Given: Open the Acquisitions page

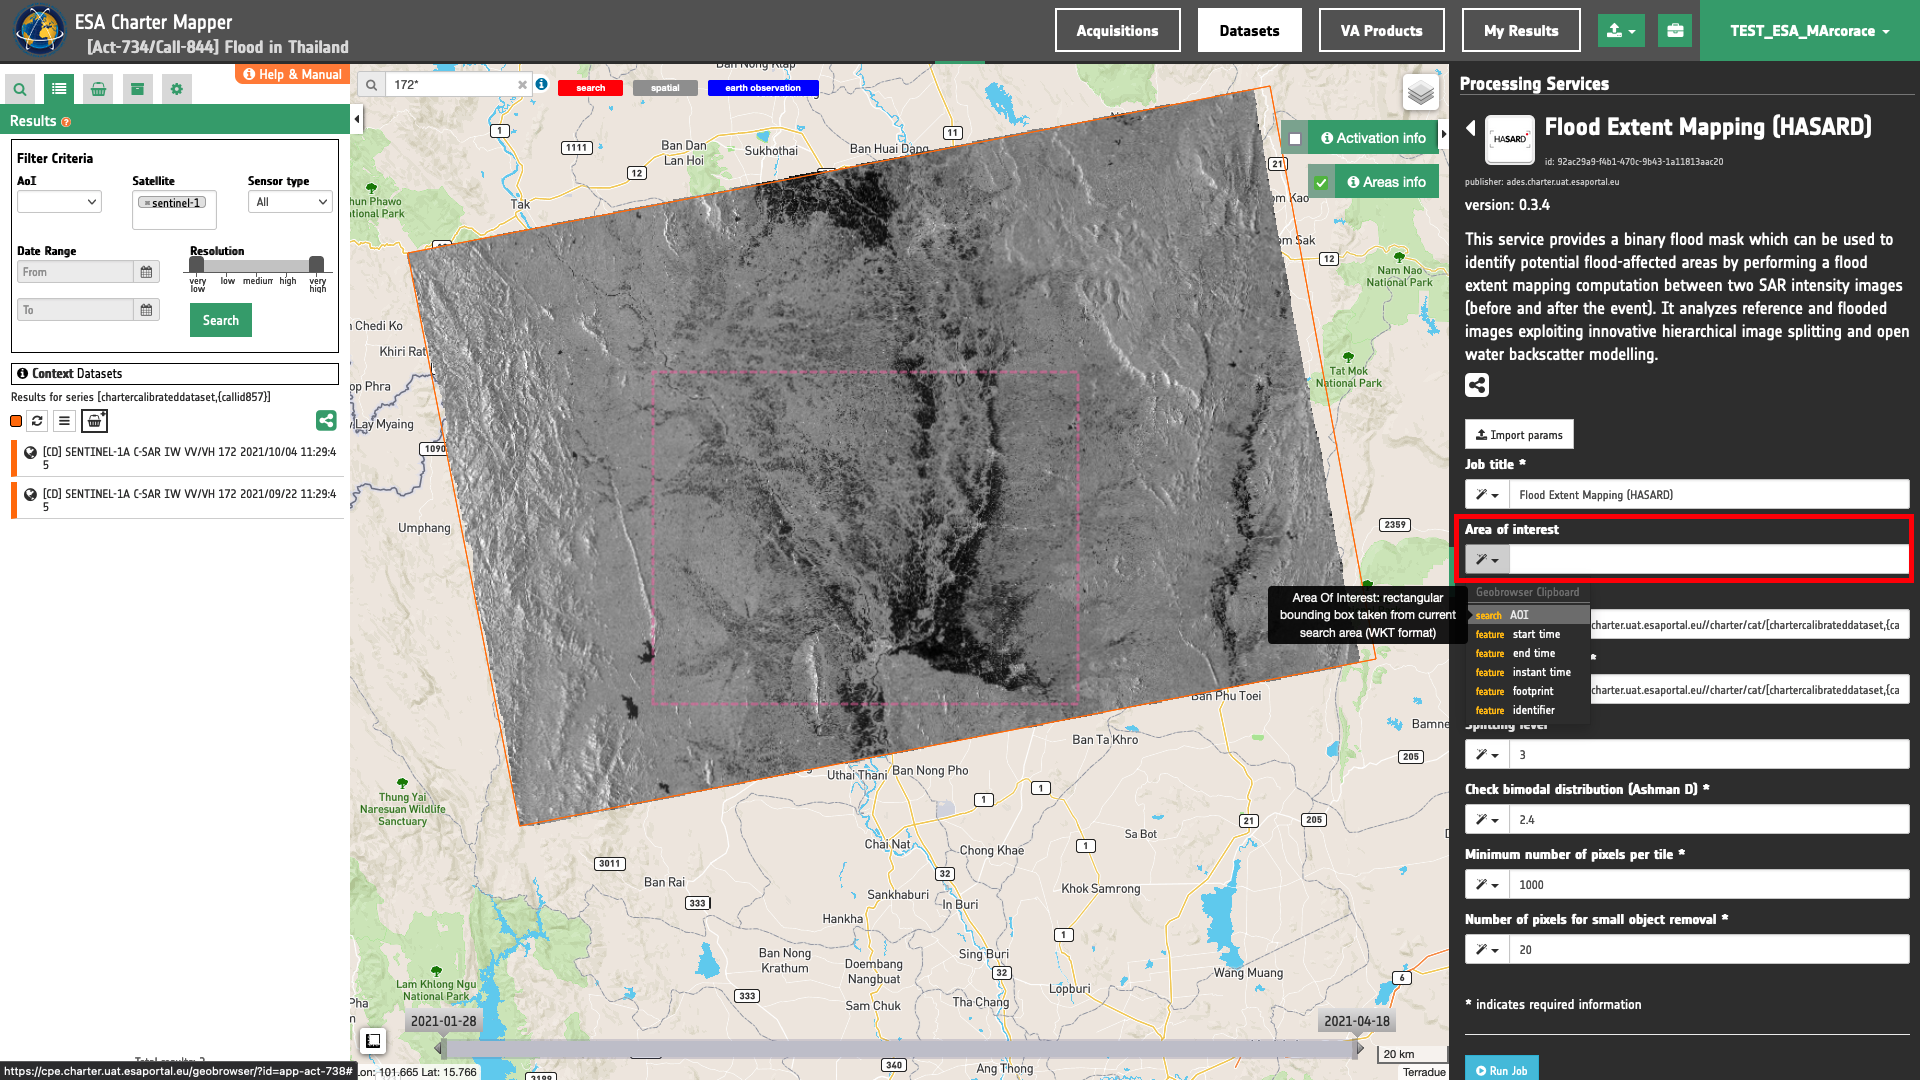Looking at the screenshot, I should 1117,31.
